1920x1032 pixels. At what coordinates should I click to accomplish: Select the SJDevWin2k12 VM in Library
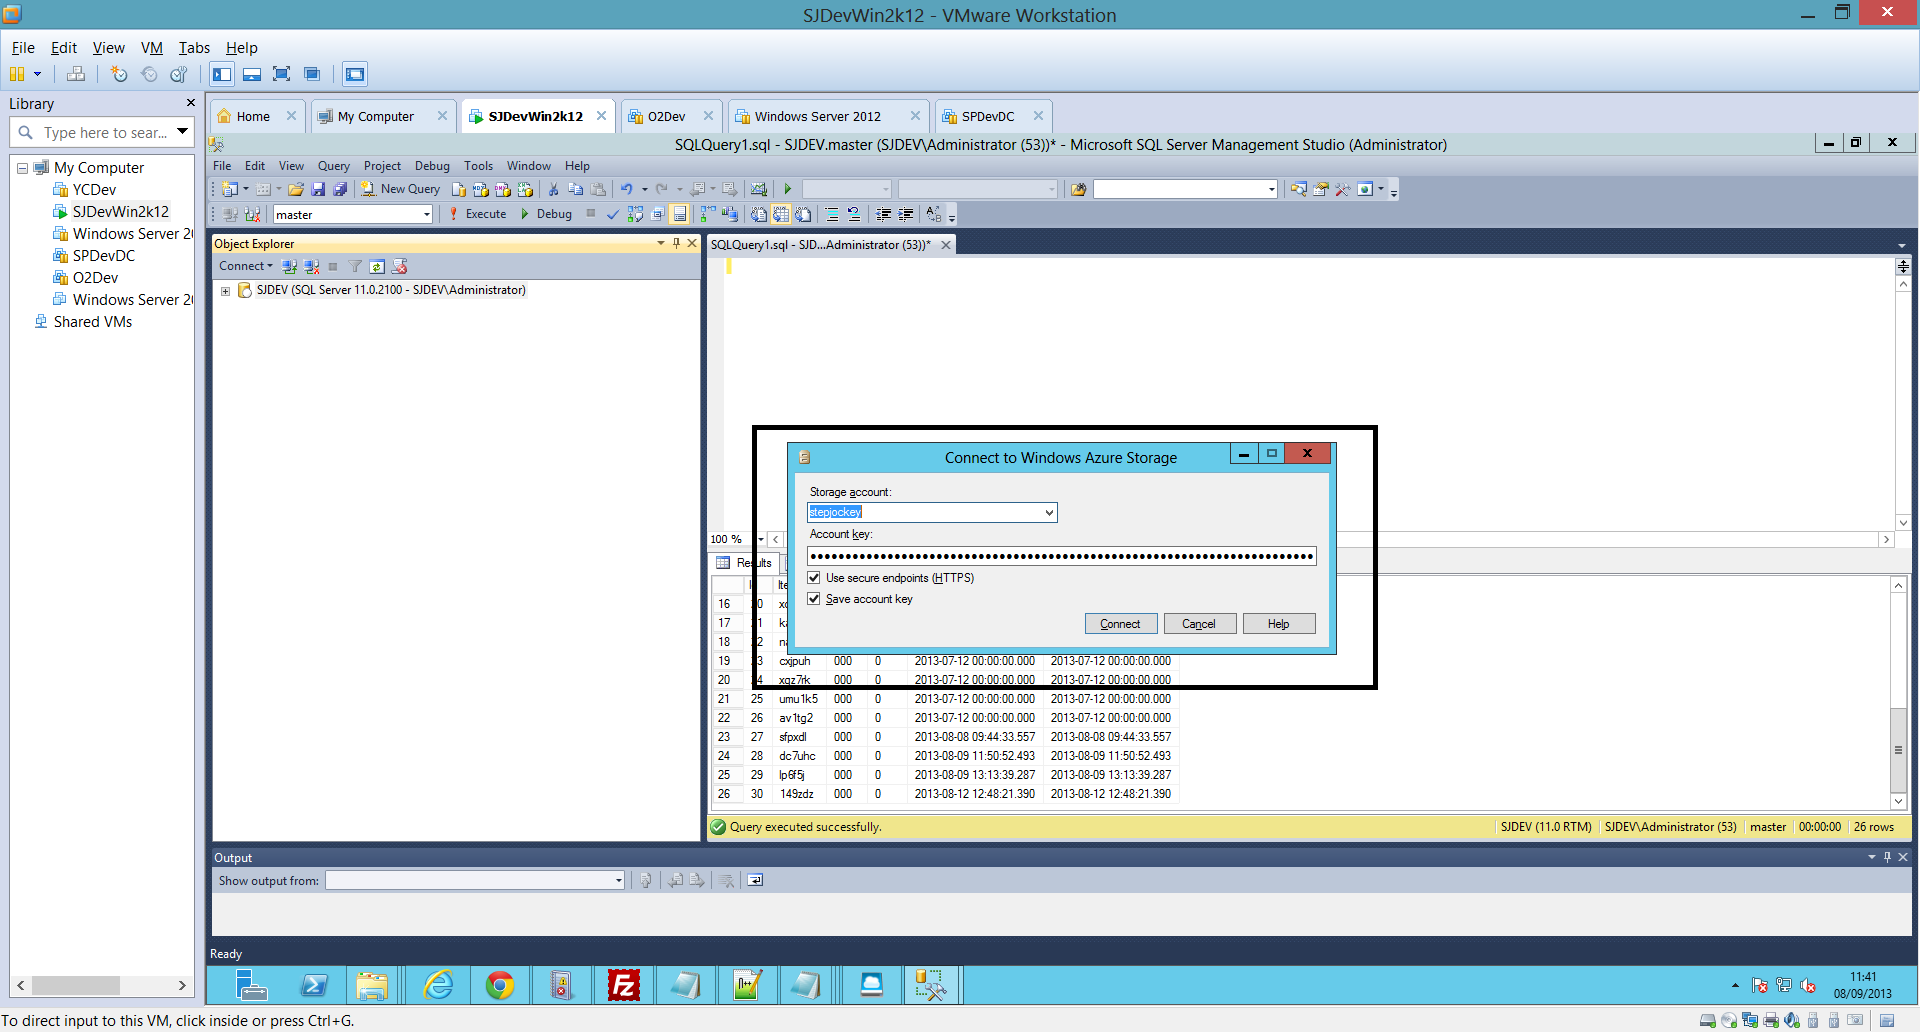pyautogui.click(x=120, y=212)
